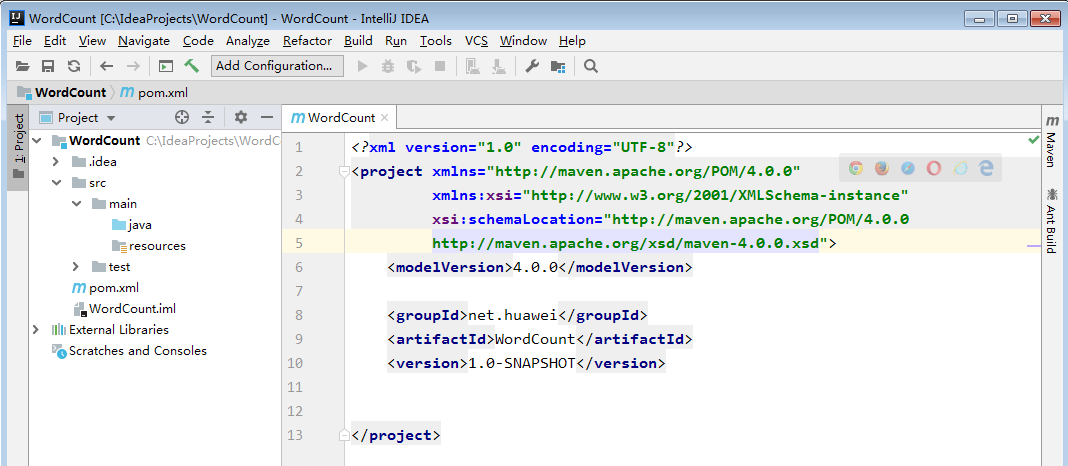Collapse the main folder node
Image resolution: width=1068 pixels, height=466 pixels.
point(76,204)
